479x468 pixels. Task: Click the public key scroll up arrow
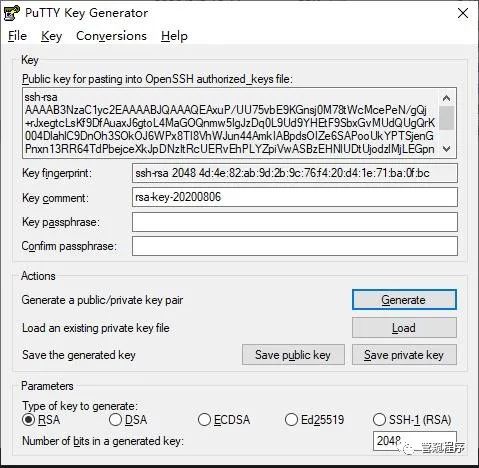[x=446, y=98]
